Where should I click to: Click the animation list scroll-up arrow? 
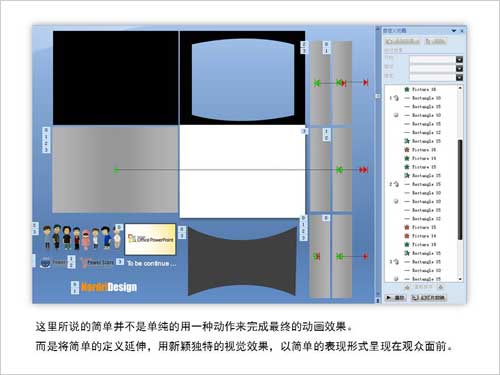click(x=460, y=88)
